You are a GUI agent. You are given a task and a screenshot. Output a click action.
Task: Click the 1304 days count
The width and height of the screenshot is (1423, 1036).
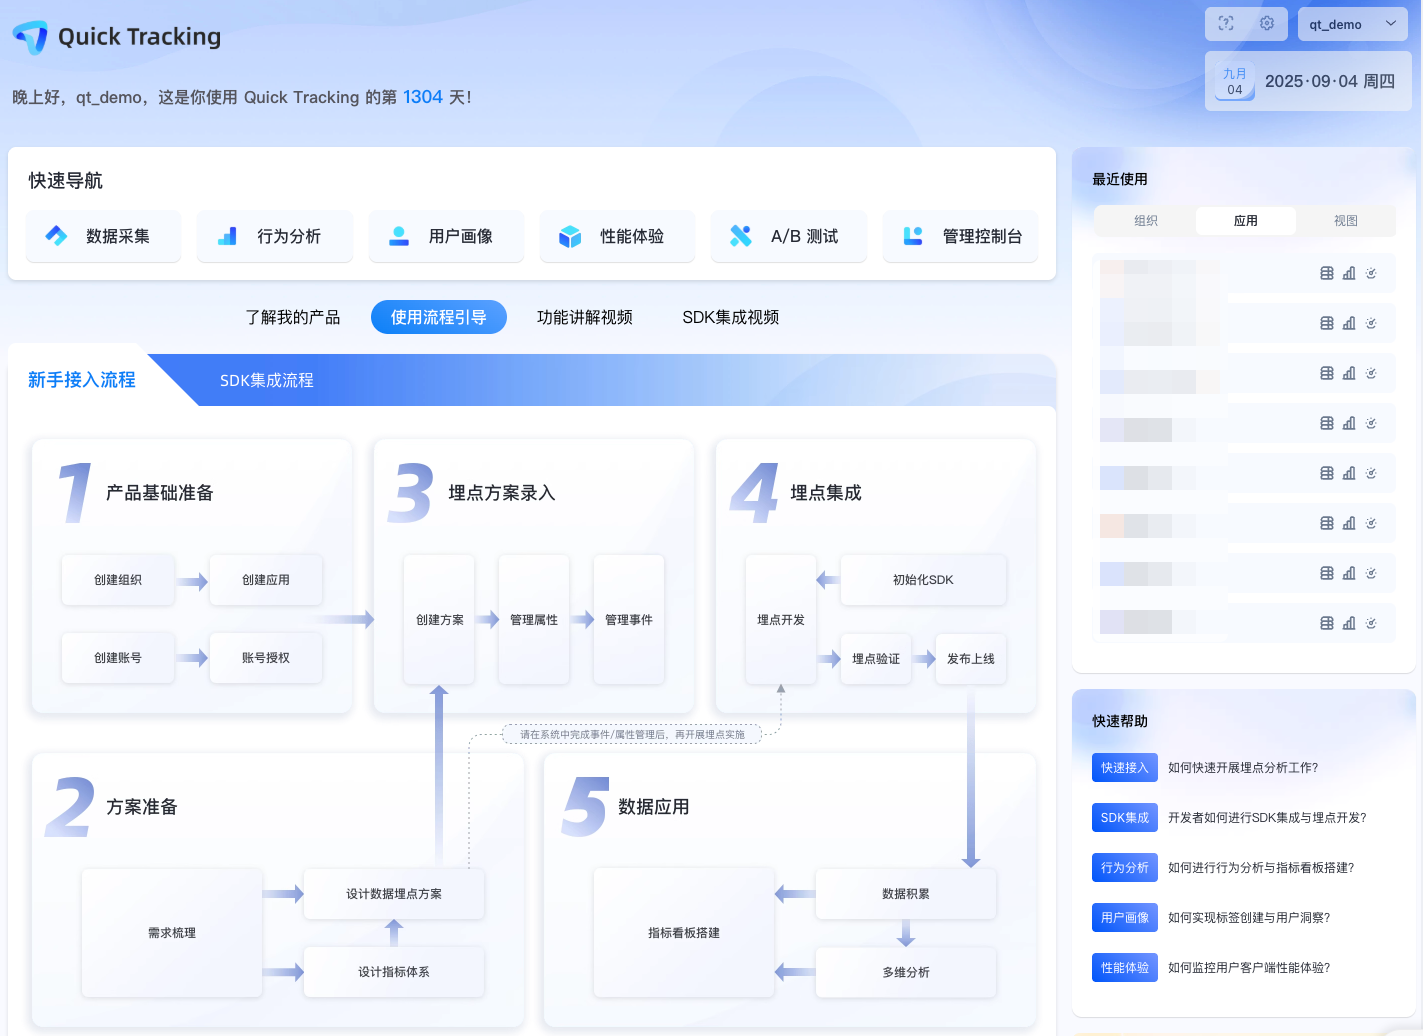(422, 97)
